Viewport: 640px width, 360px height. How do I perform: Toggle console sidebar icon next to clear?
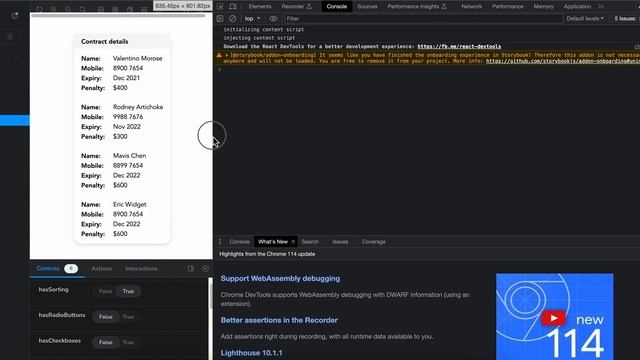pos(220,19)
